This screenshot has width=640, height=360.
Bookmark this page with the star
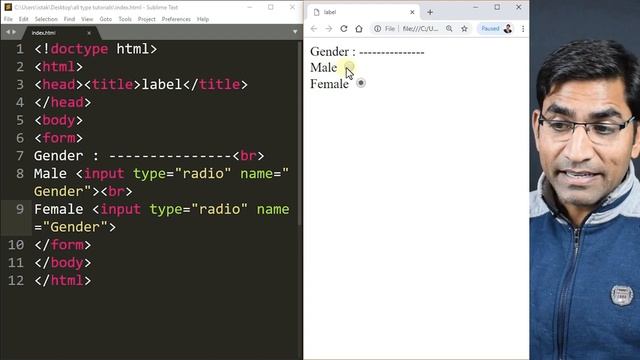click(x=464, y=29)
